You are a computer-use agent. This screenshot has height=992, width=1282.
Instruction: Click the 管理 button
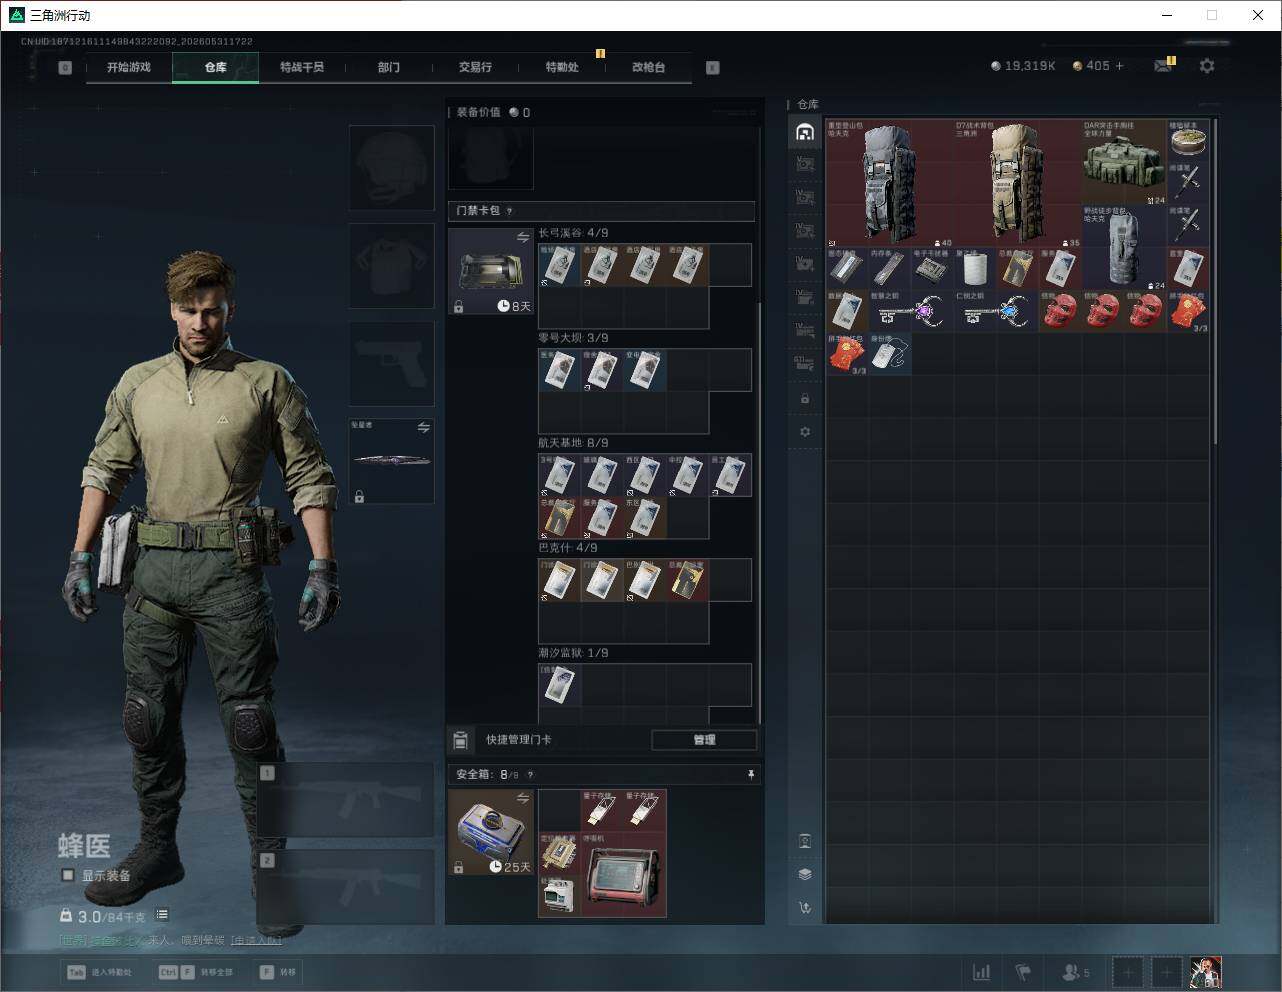[704, 740]
